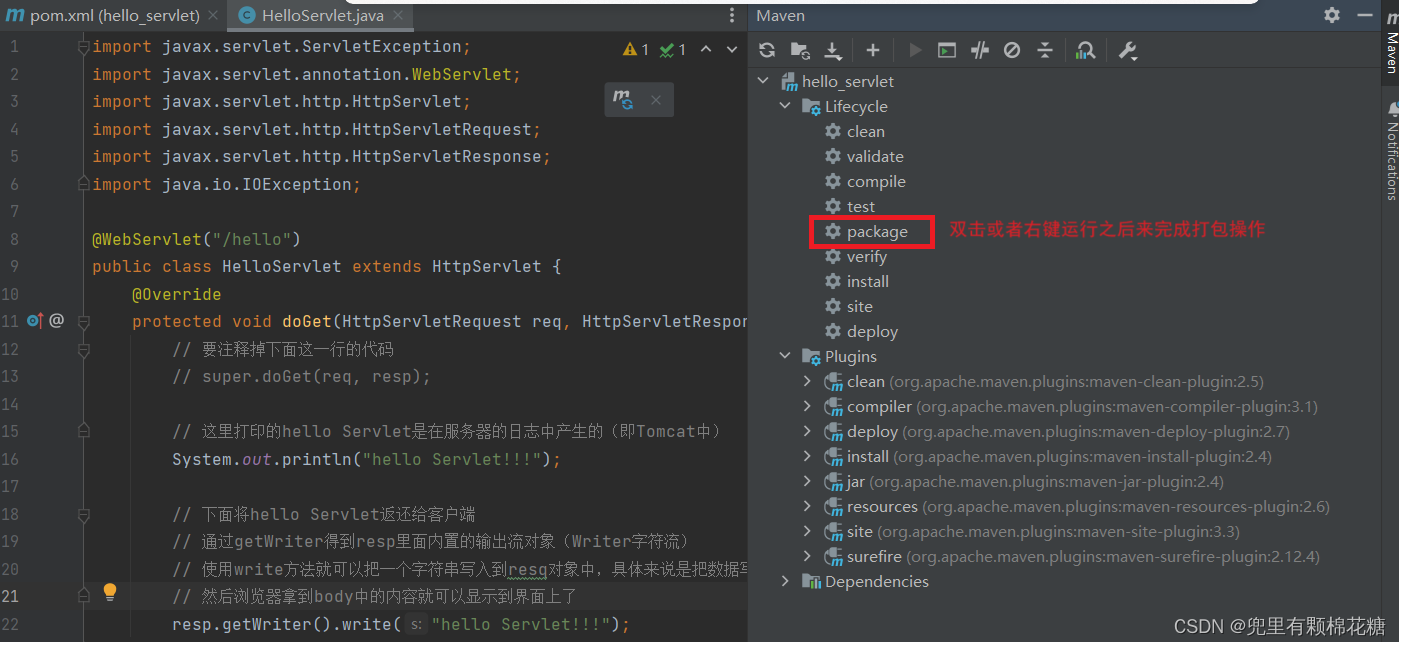Click the Run Maven Build play icon

coord(914,50)
